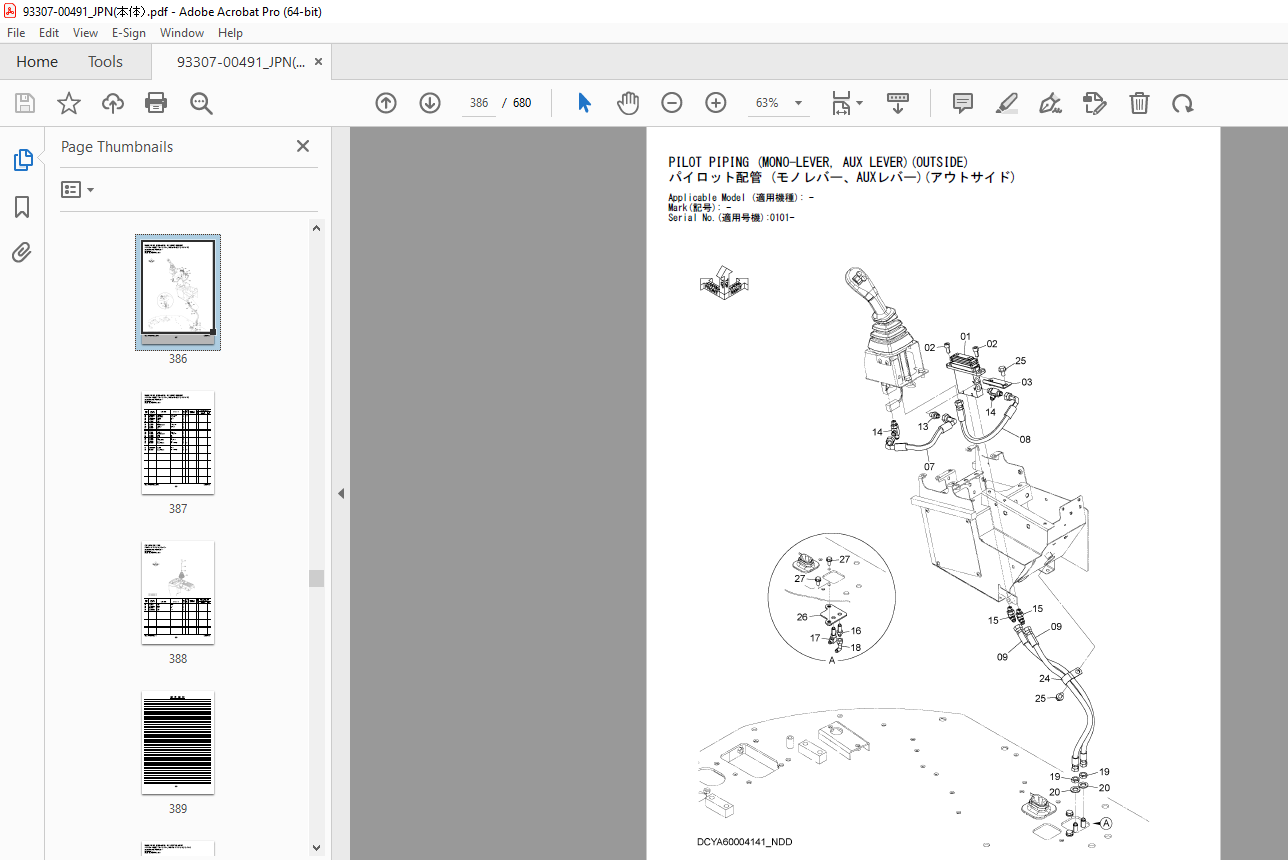1288x860 pixels.
Task: Open the E-Sign menu
Action: [x=129, y=32]
